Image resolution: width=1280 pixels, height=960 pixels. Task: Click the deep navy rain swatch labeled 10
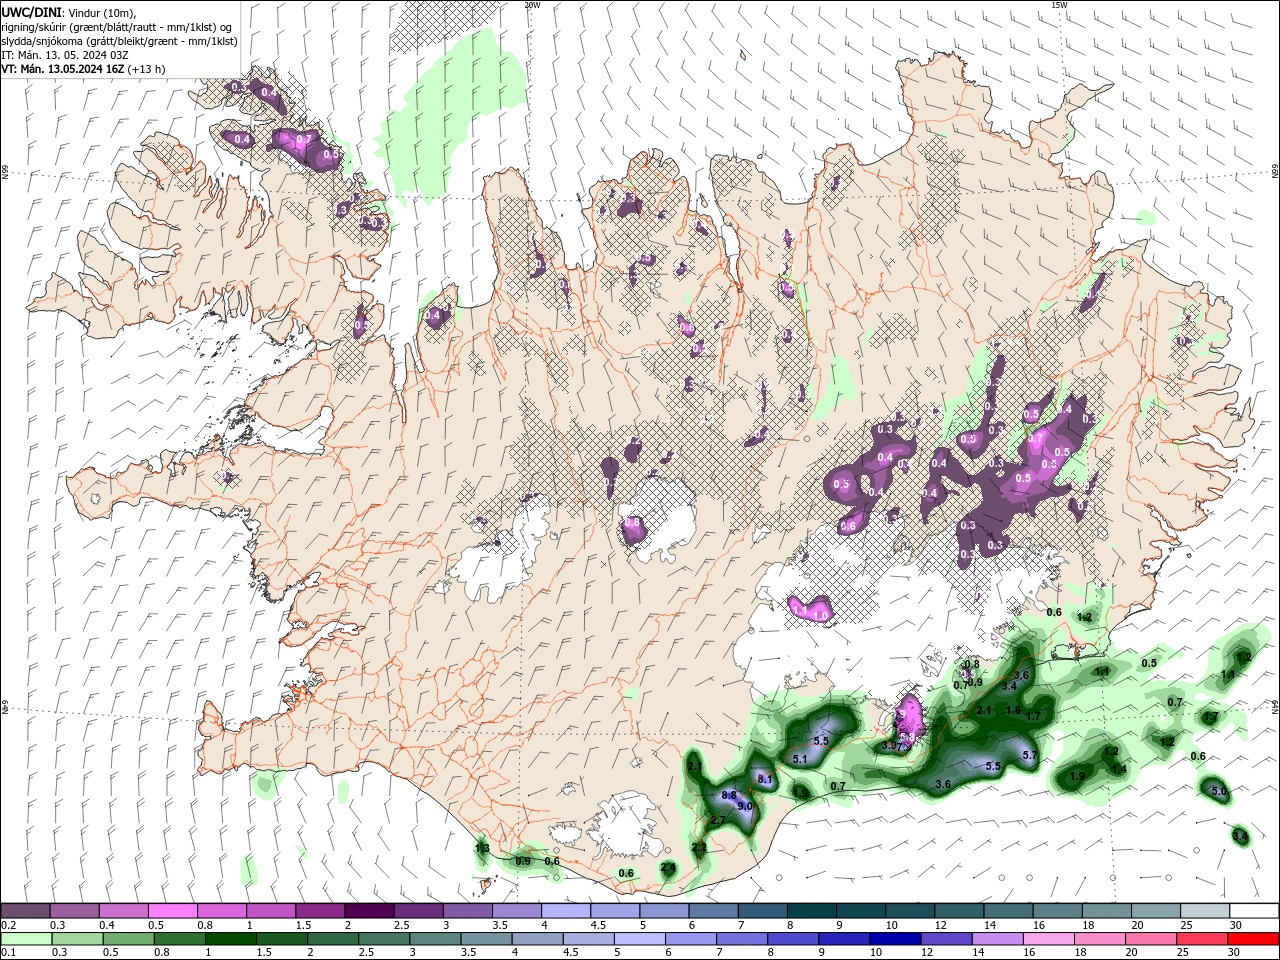[894, 939]
